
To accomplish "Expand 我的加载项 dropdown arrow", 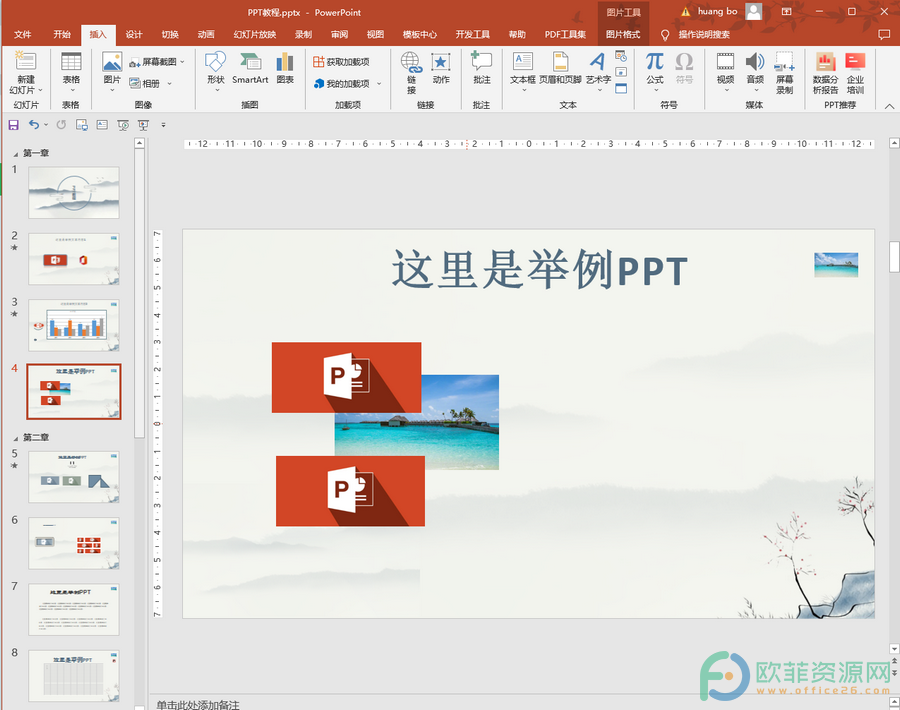I will [379, 84].
